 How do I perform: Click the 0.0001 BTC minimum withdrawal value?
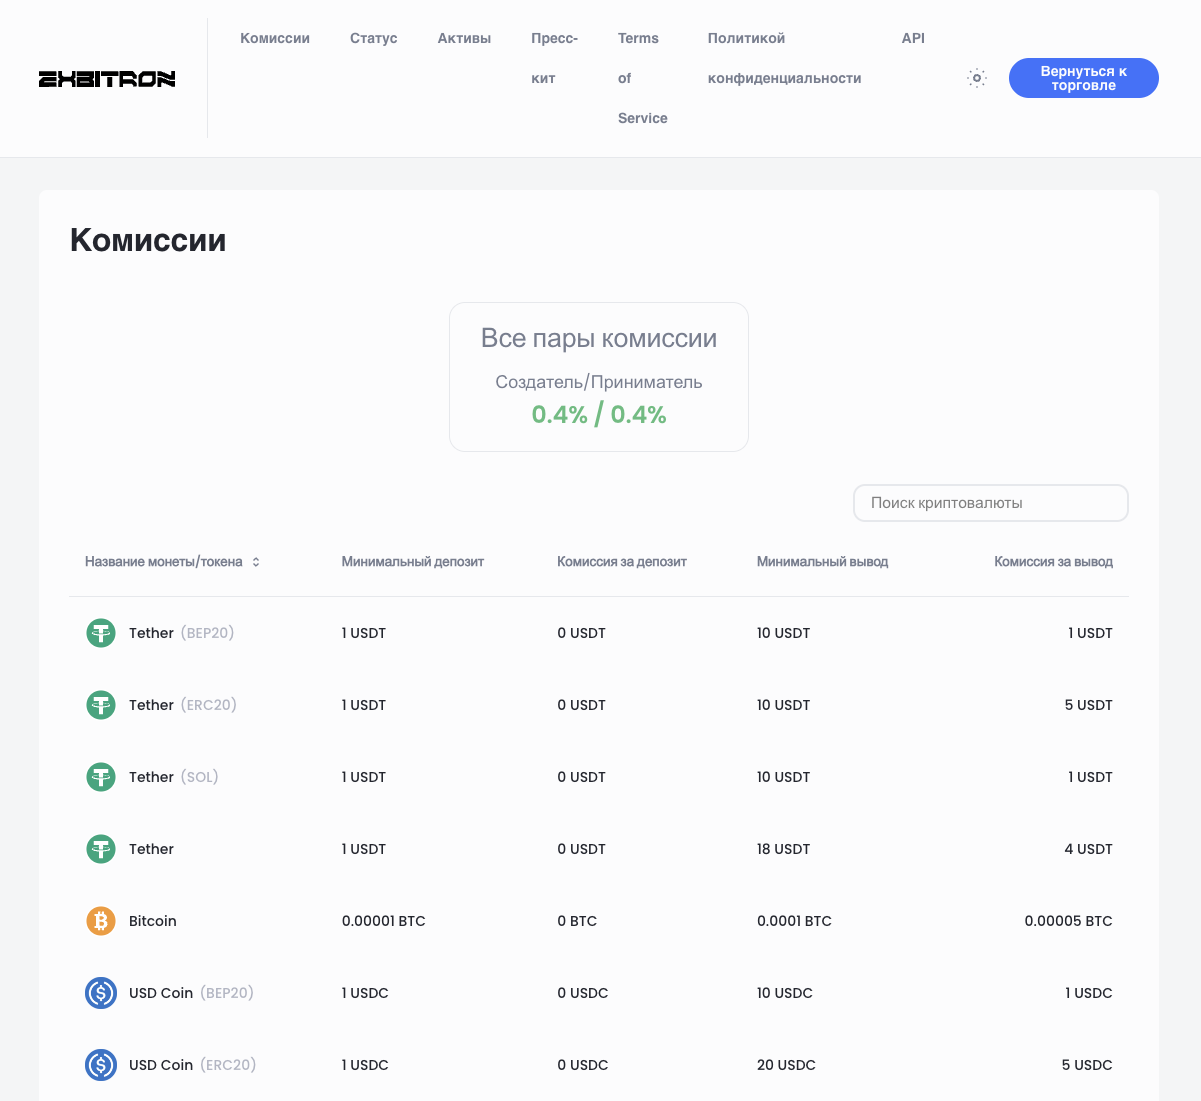(x=794, y=921)
